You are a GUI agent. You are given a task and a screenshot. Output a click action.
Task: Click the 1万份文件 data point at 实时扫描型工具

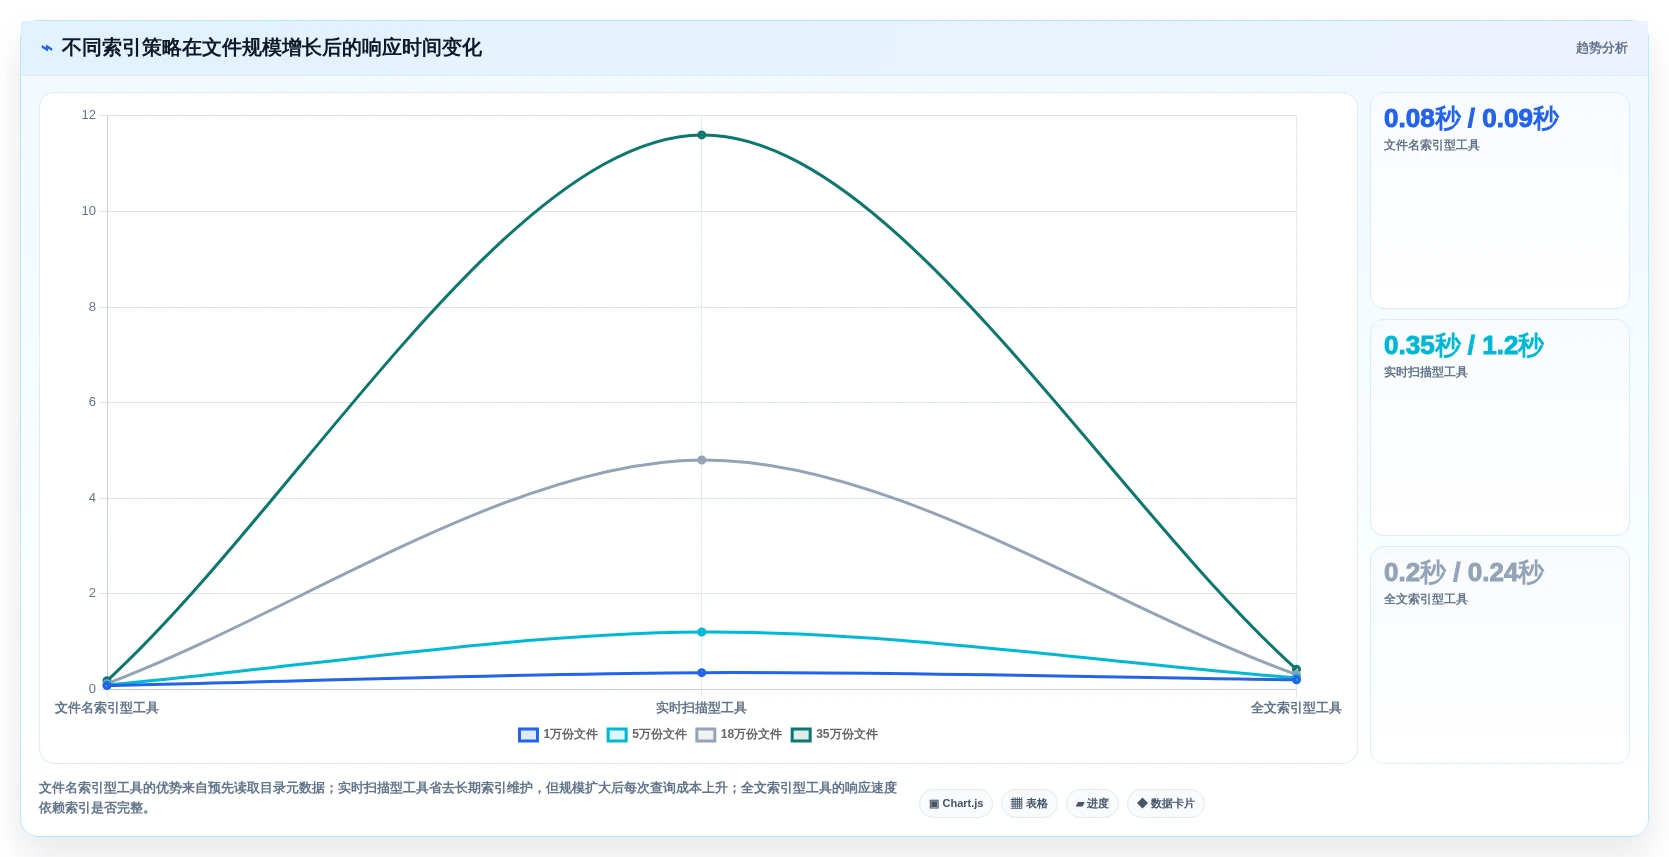(x=701, y=673)
